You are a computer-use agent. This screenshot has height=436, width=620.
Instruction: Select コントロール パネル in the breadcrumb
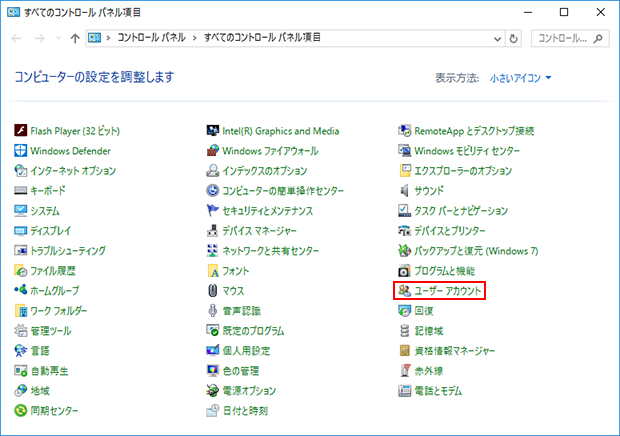tap(151, 38)
